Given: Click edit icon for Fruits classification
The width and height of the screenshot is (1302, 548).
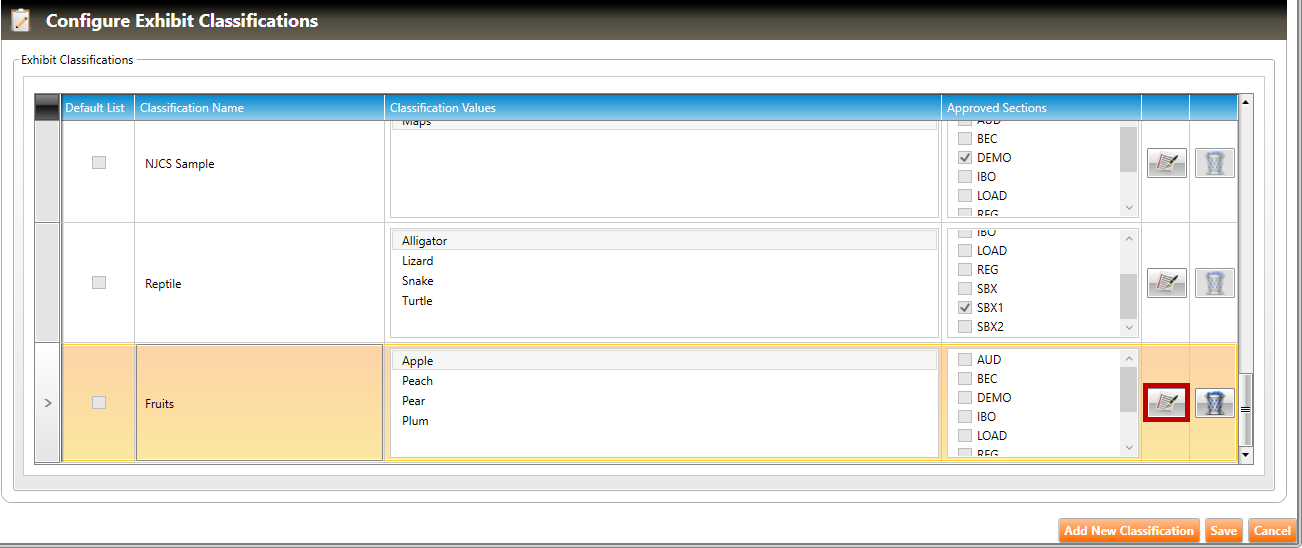Looking at the screenshot, I should click(x=1166, y=403).
